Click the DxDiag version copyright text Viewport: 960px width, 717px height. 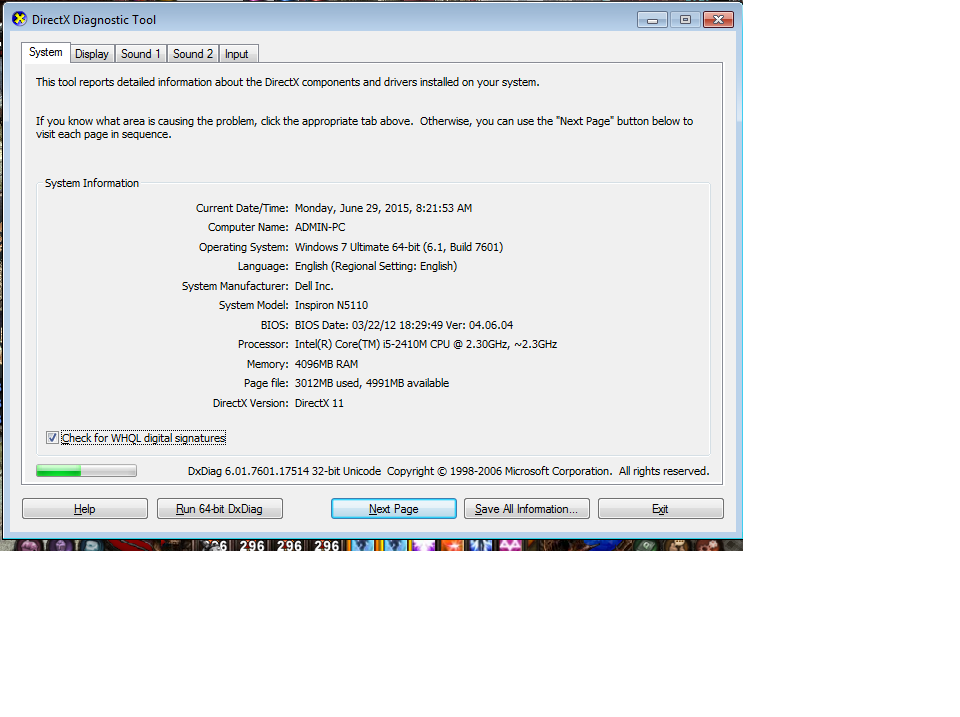[448, 471]
